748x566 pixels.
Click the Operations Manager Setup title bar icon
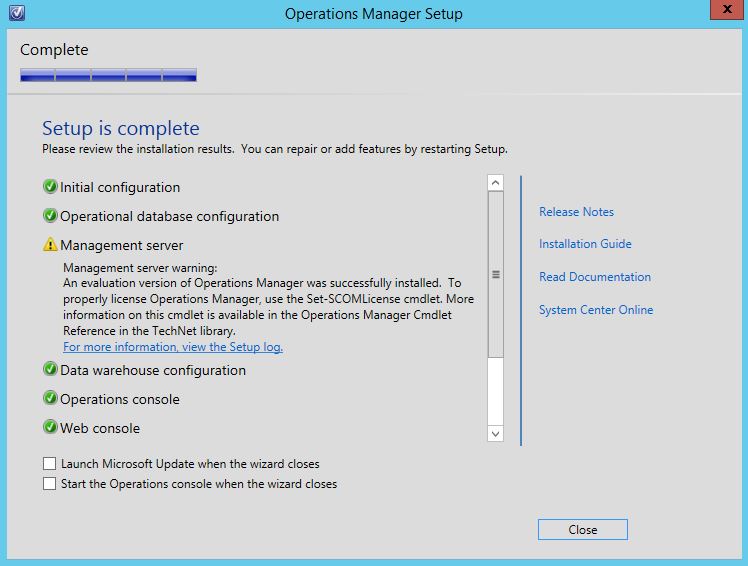(14, 14)
